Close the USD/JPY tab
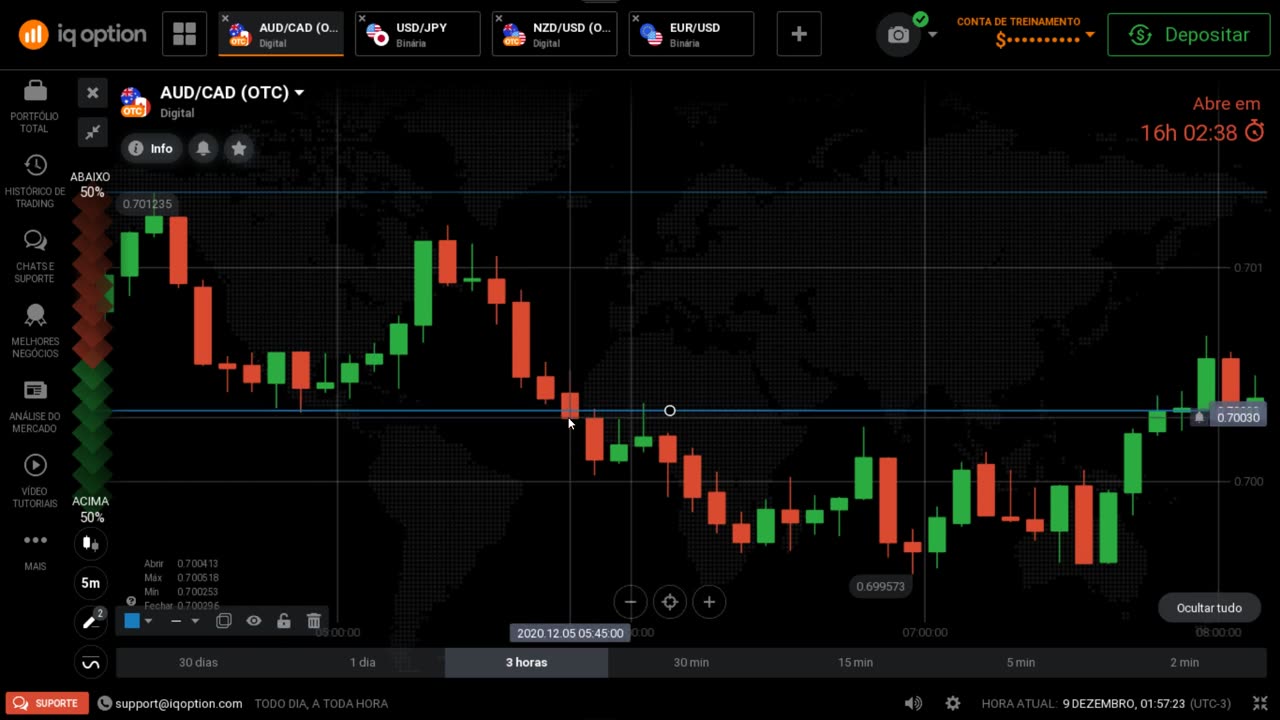This screenshot has height=720, width=1280. [362, 18]
